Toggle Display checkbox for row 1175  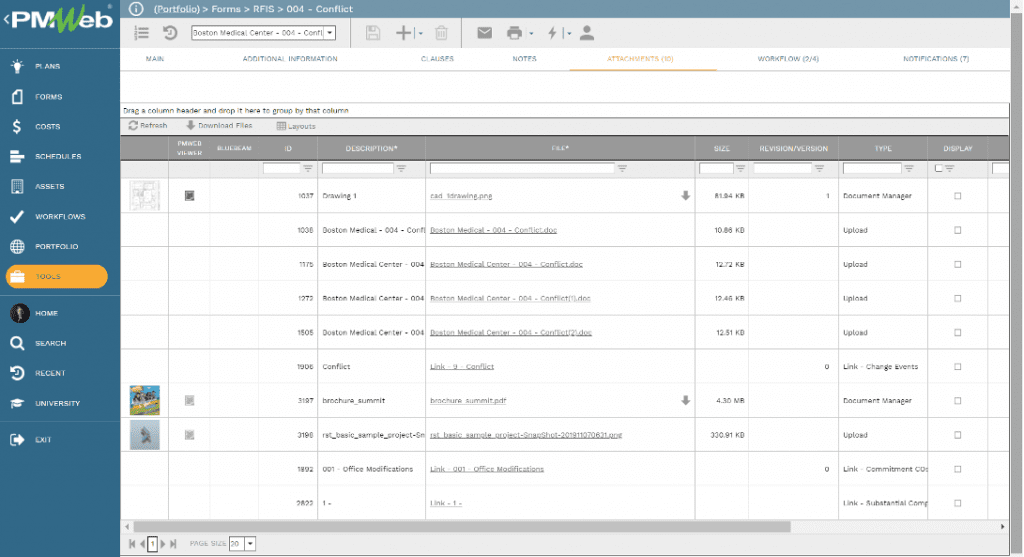coord(957,264)
